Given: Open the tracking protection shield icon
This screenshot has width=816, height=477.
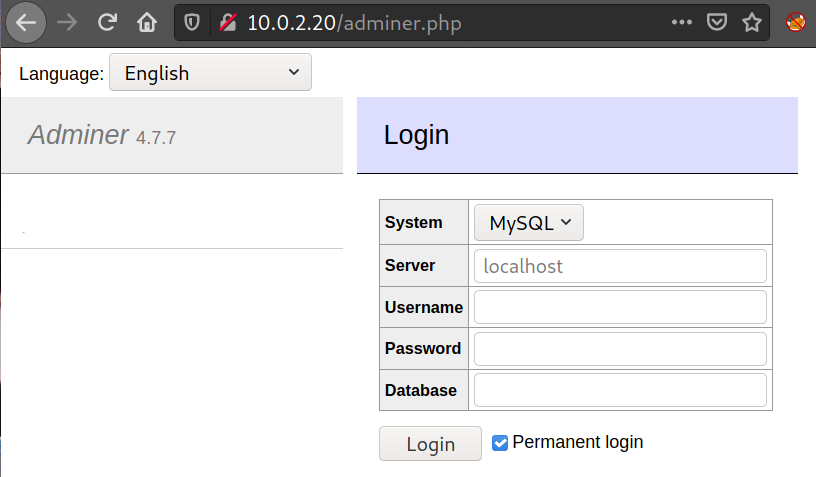Looking at the screenshot, I should [x=192, y=22].
